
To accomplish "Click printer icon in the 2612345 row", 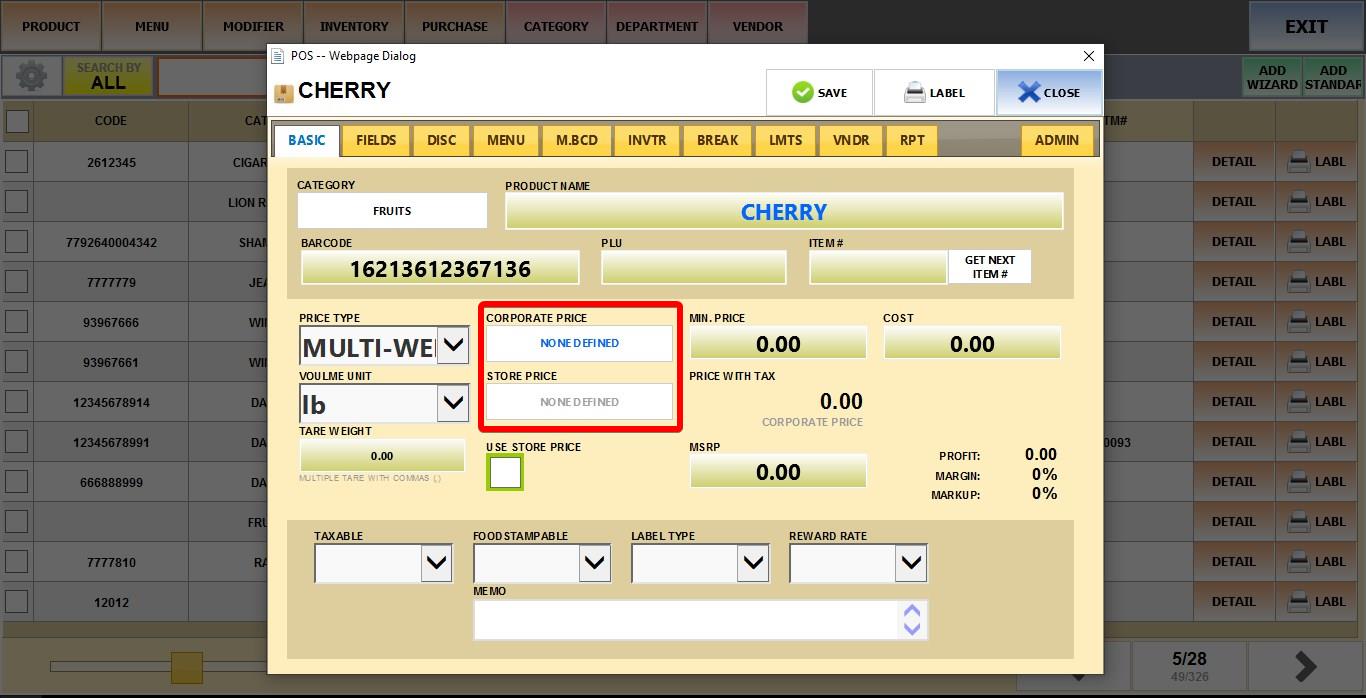I will (1298, 161).
